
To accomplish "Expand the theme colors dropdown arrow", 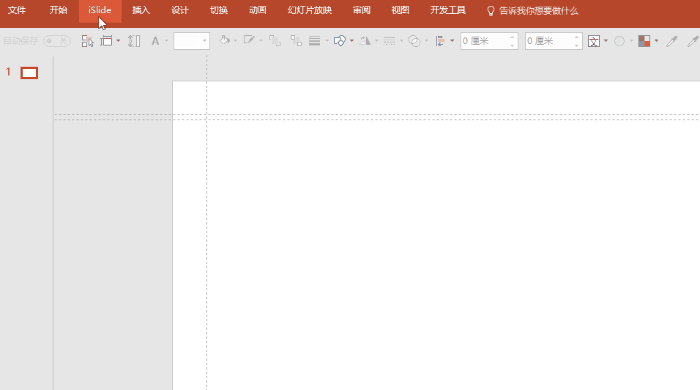I will (x=656, y=41).
